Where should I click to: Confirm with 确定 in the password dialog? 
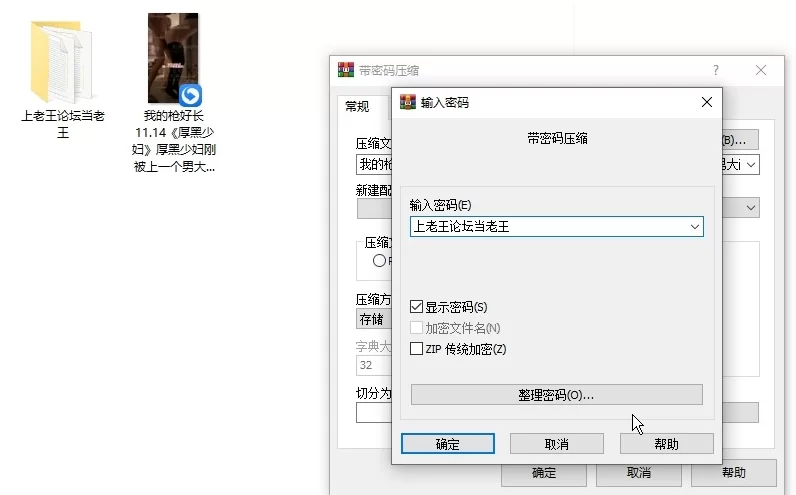click(x=448, y=444)
